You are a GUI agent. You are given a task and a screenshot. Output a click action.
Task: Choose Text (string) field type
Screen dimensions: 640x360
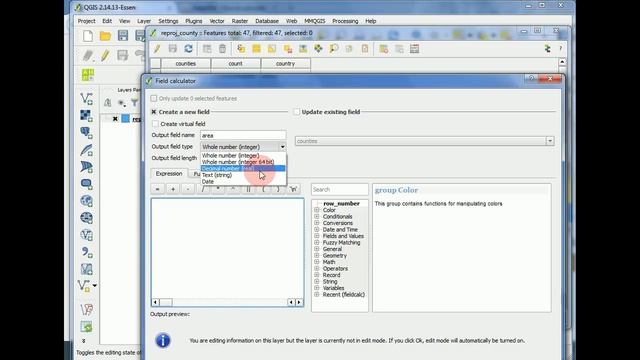(x=243, y=175)
